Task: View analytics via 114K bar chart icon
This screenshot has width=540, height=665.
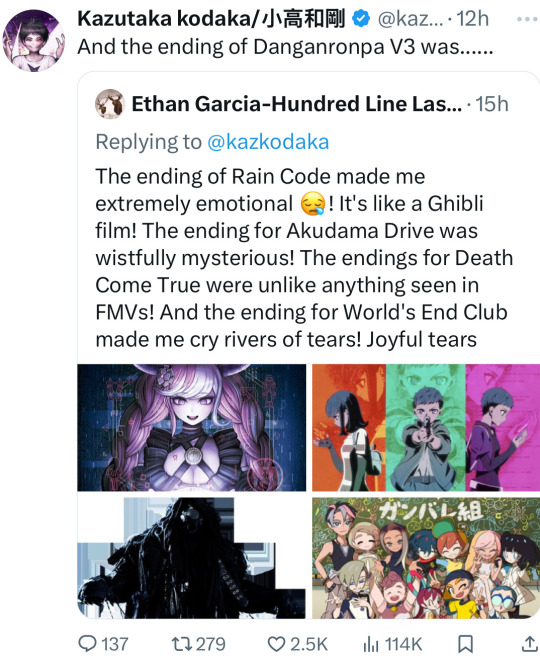Action: point(371,645)
